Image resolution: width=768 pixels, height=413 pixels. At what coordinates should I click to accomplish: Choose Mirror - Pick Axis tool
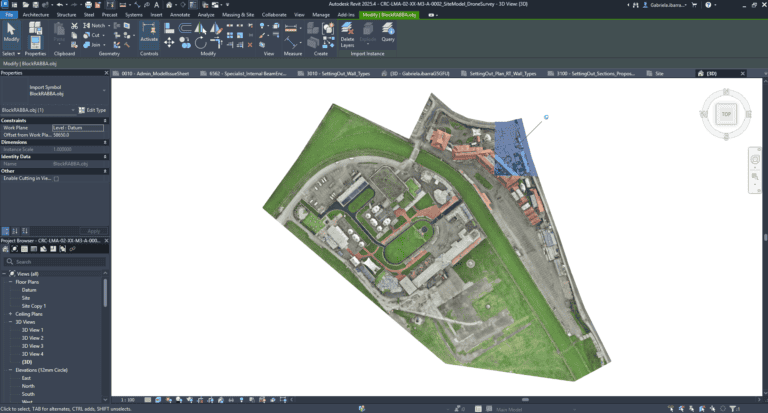click(x=200, y=28)
